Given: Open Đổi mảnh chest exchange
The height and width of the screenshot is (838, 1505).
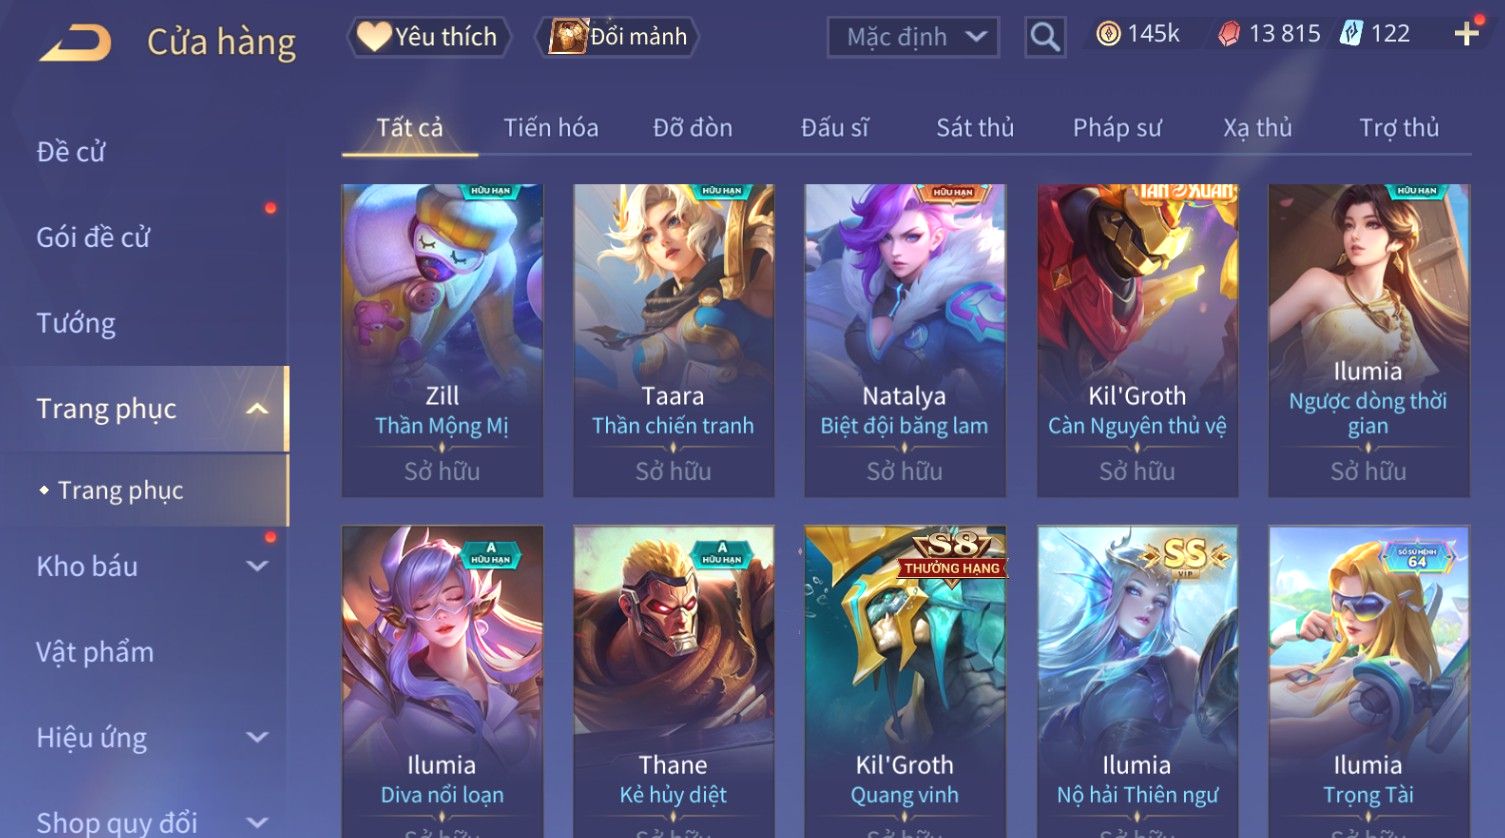Looking at the screenshot, I should click(617, 37).
